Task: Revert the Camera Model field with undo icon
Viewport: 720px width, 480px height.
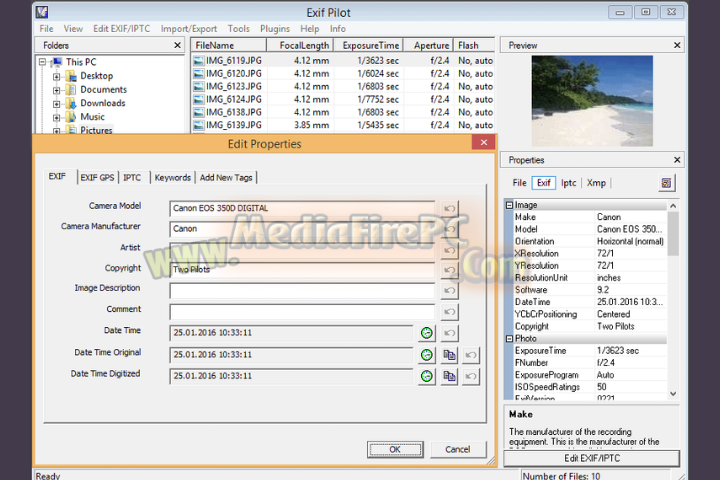Action: coord(450,209)
